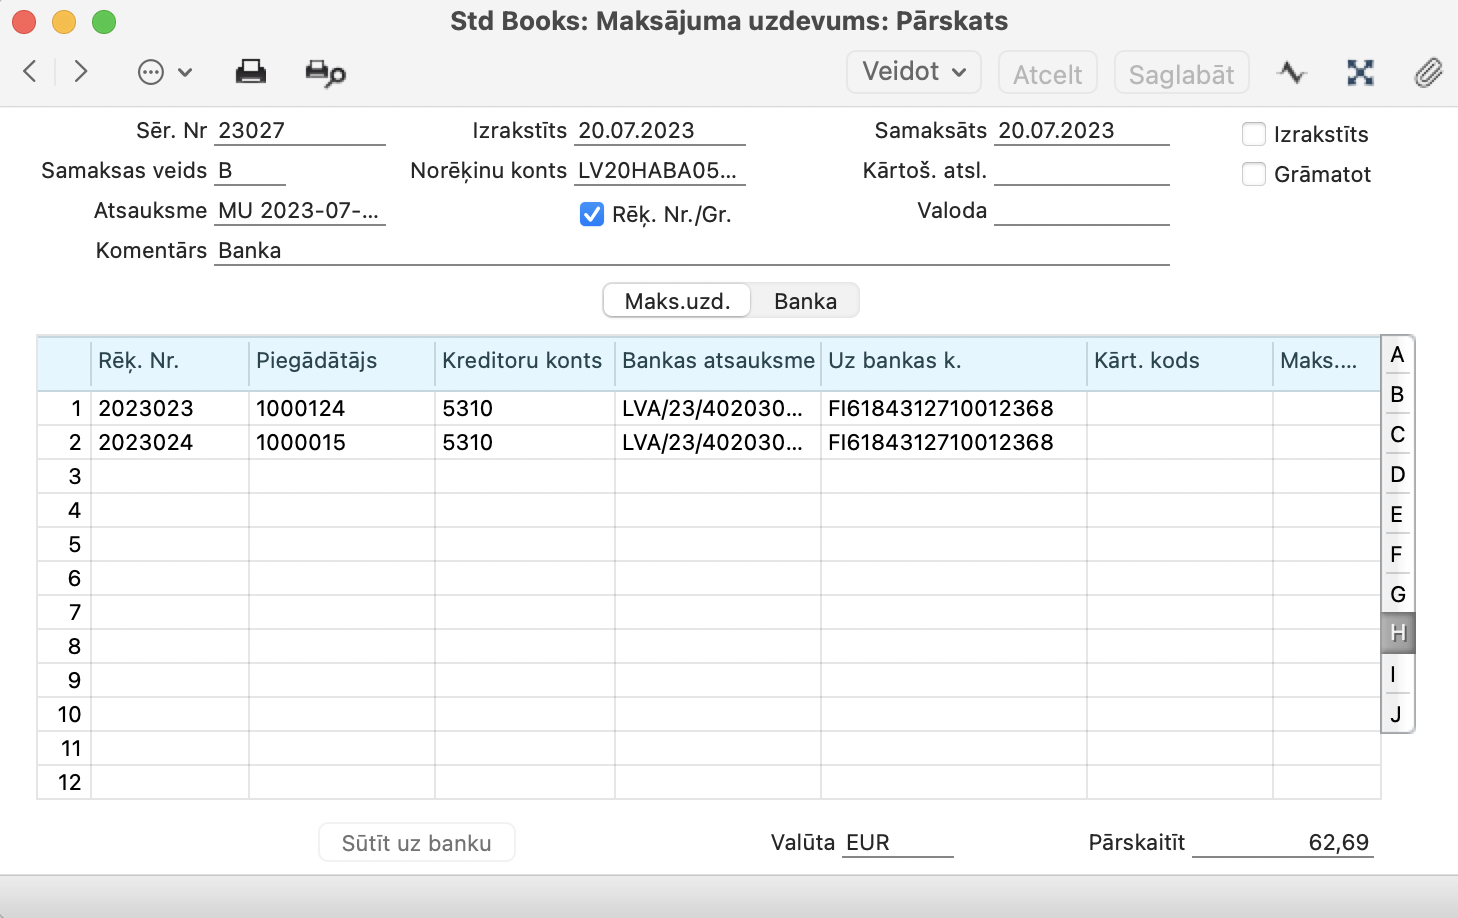
Task: Expand the ellipsis actions menu
Action: point(164,72)
